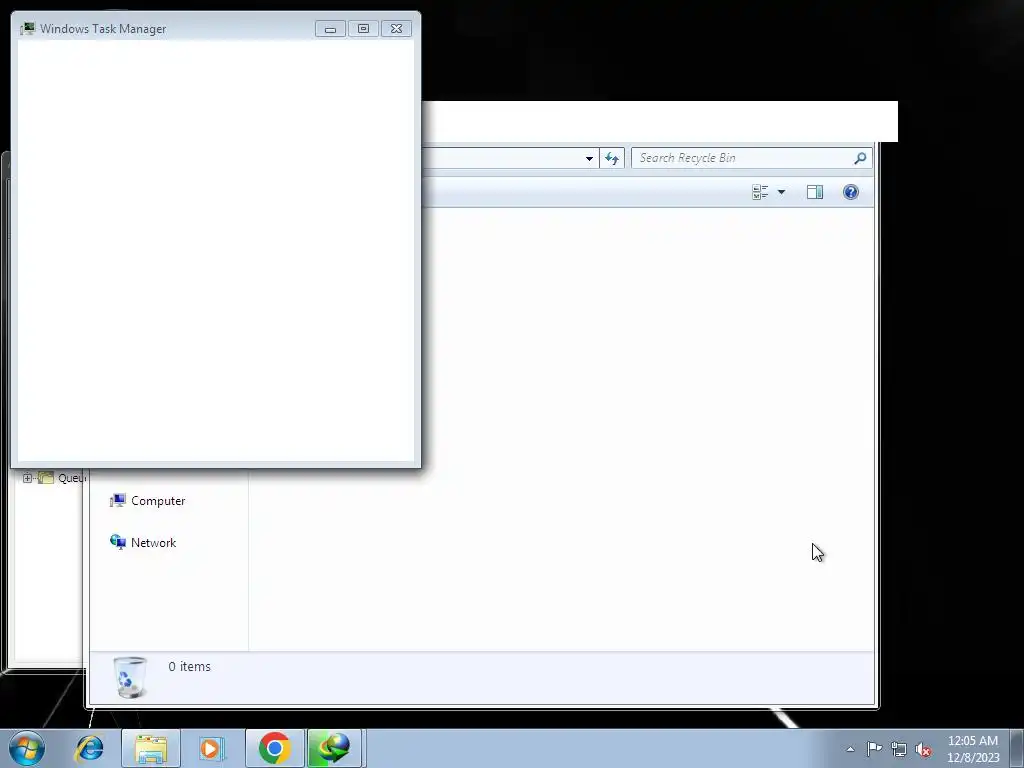Open the Windows Start menu

27,748
